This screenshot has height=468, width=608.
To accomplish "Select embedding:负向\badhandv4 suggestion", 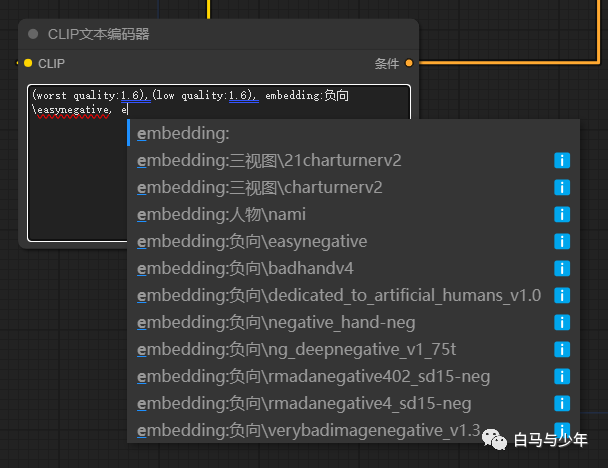I will tap(245, 268).
